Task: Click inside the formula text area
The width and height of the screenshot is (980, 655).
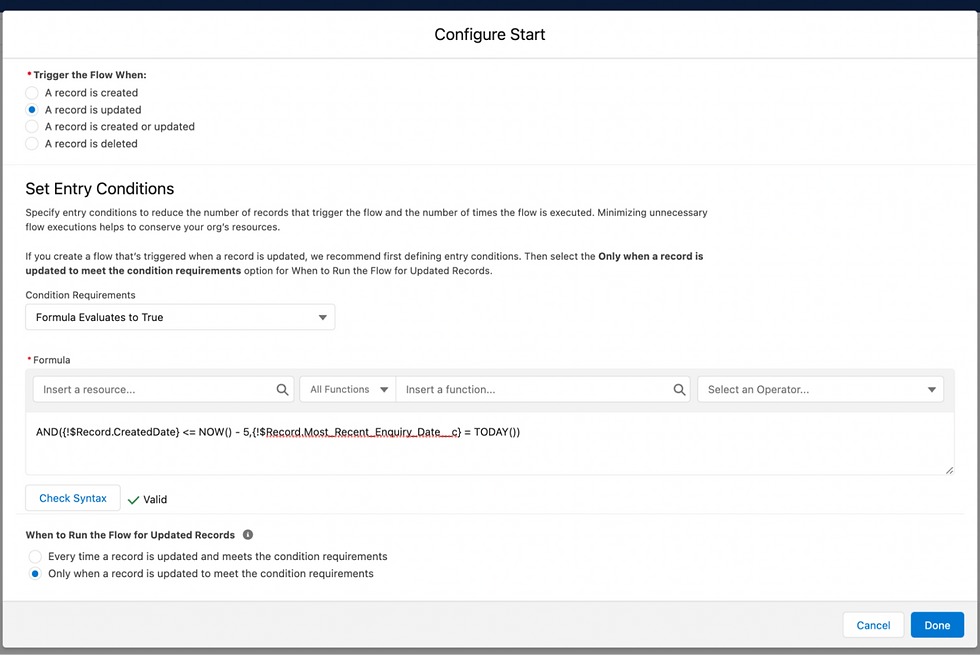Action: (x=489, y=444)
